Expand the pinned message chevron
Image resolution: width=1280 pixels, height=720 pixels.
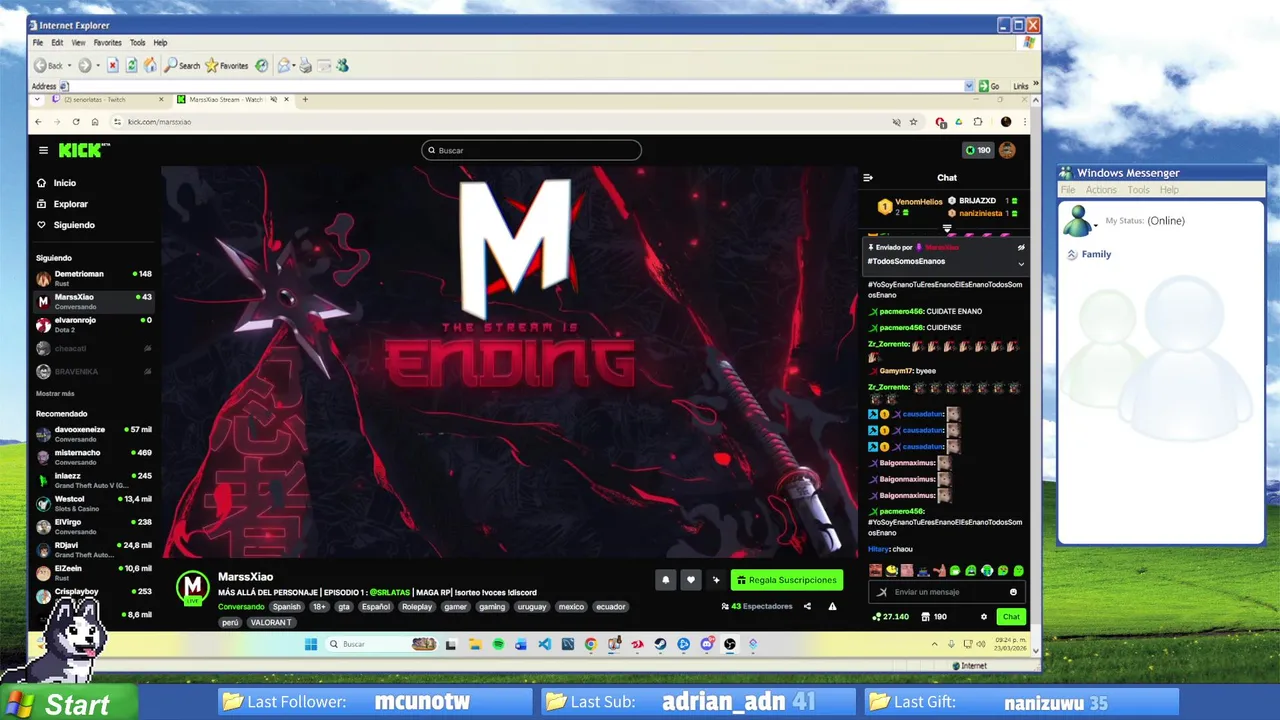coord(1021,264)
